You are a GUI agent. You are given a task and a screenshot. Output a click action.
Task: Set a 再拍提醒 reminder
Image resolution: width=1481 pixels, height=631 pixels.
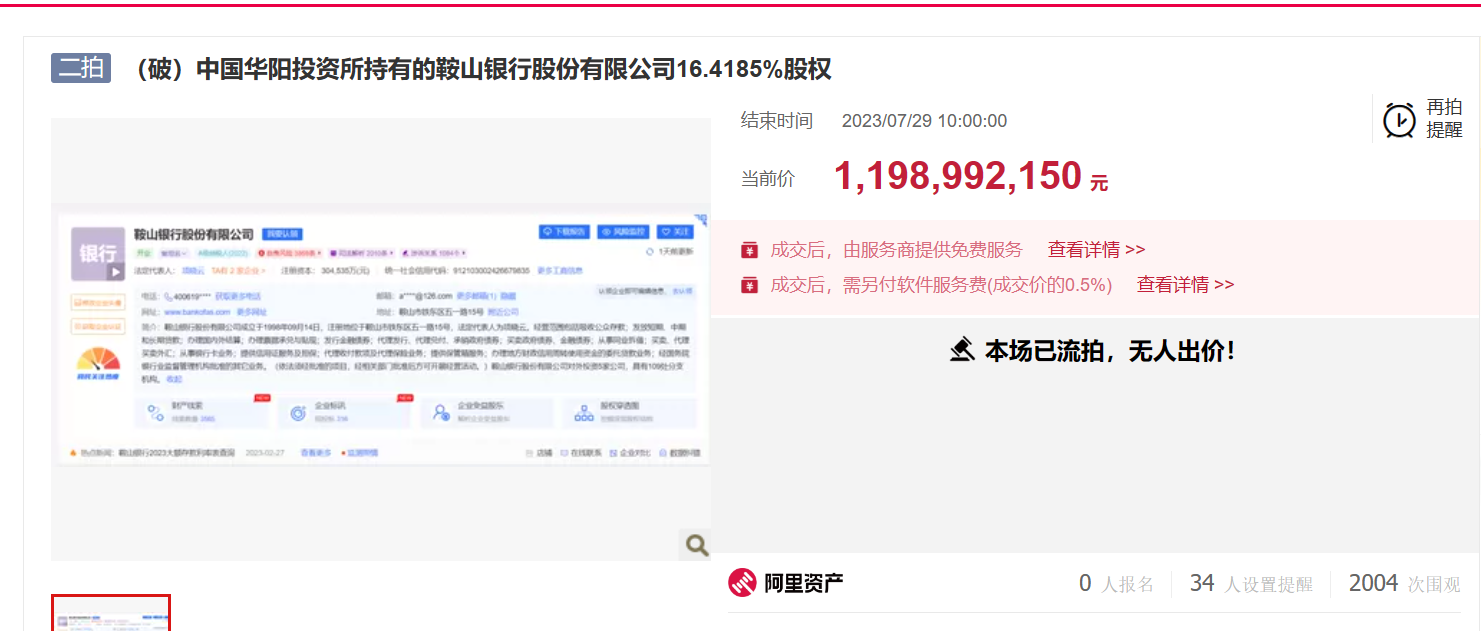pos(1444,119)
